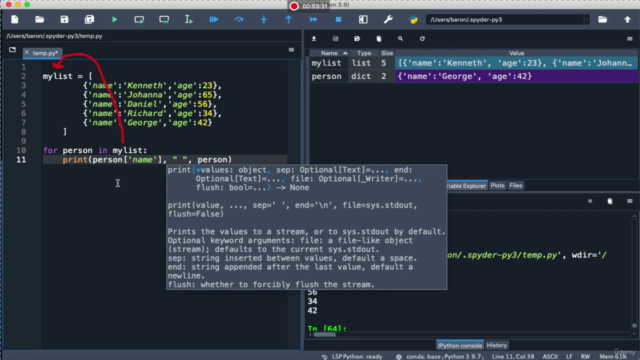Import data into the Variable Explorer
Viewport: 640px width, 360px height.
point(314,39)
